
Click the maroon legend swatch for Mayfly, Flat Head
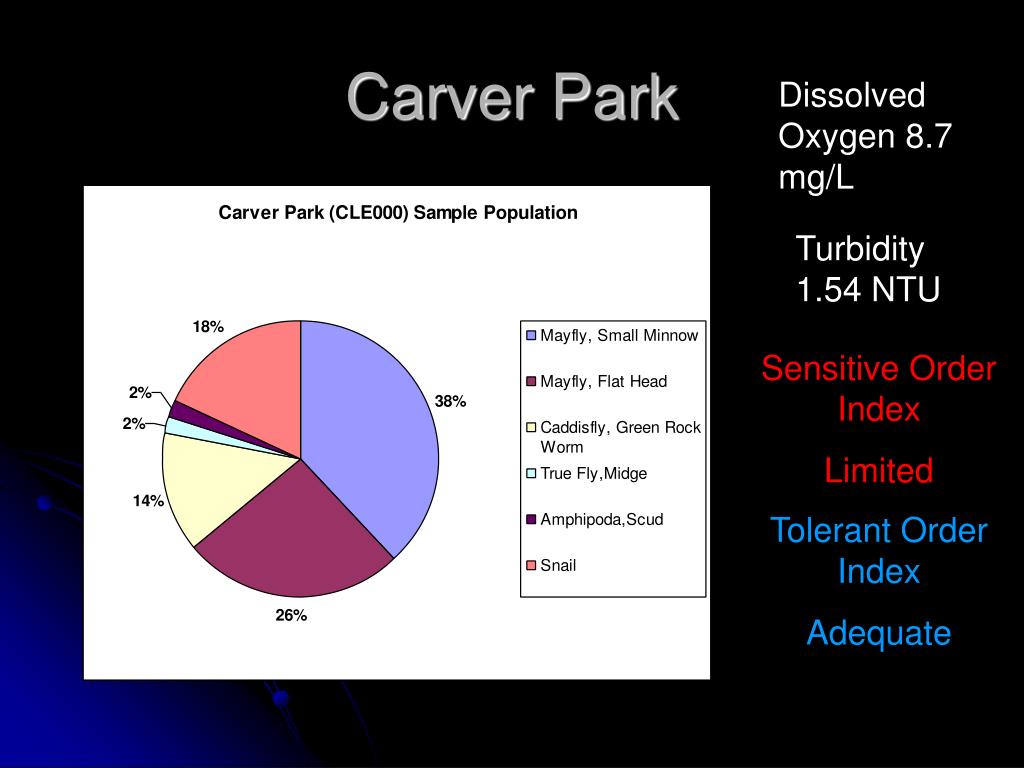pos(531,381)
